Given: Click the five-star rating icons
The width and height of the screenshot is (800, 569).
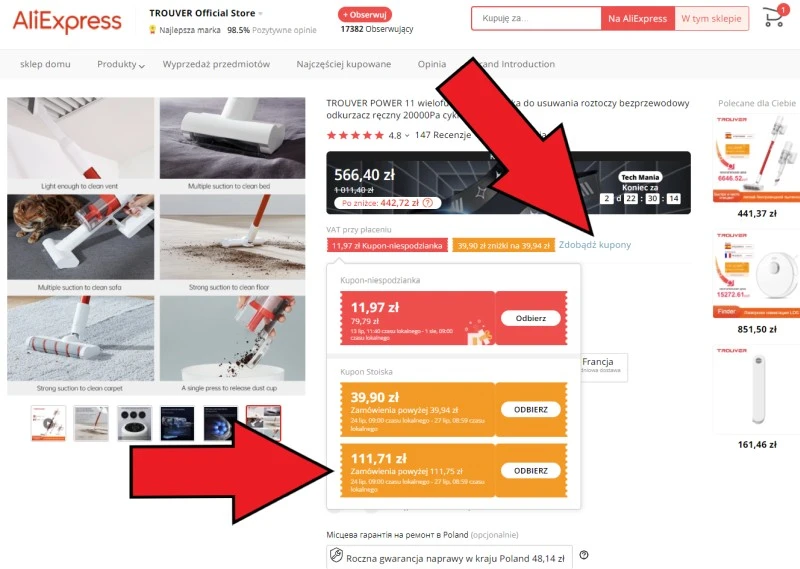Looking at the screenshot, I should click(x=355, y=135).
